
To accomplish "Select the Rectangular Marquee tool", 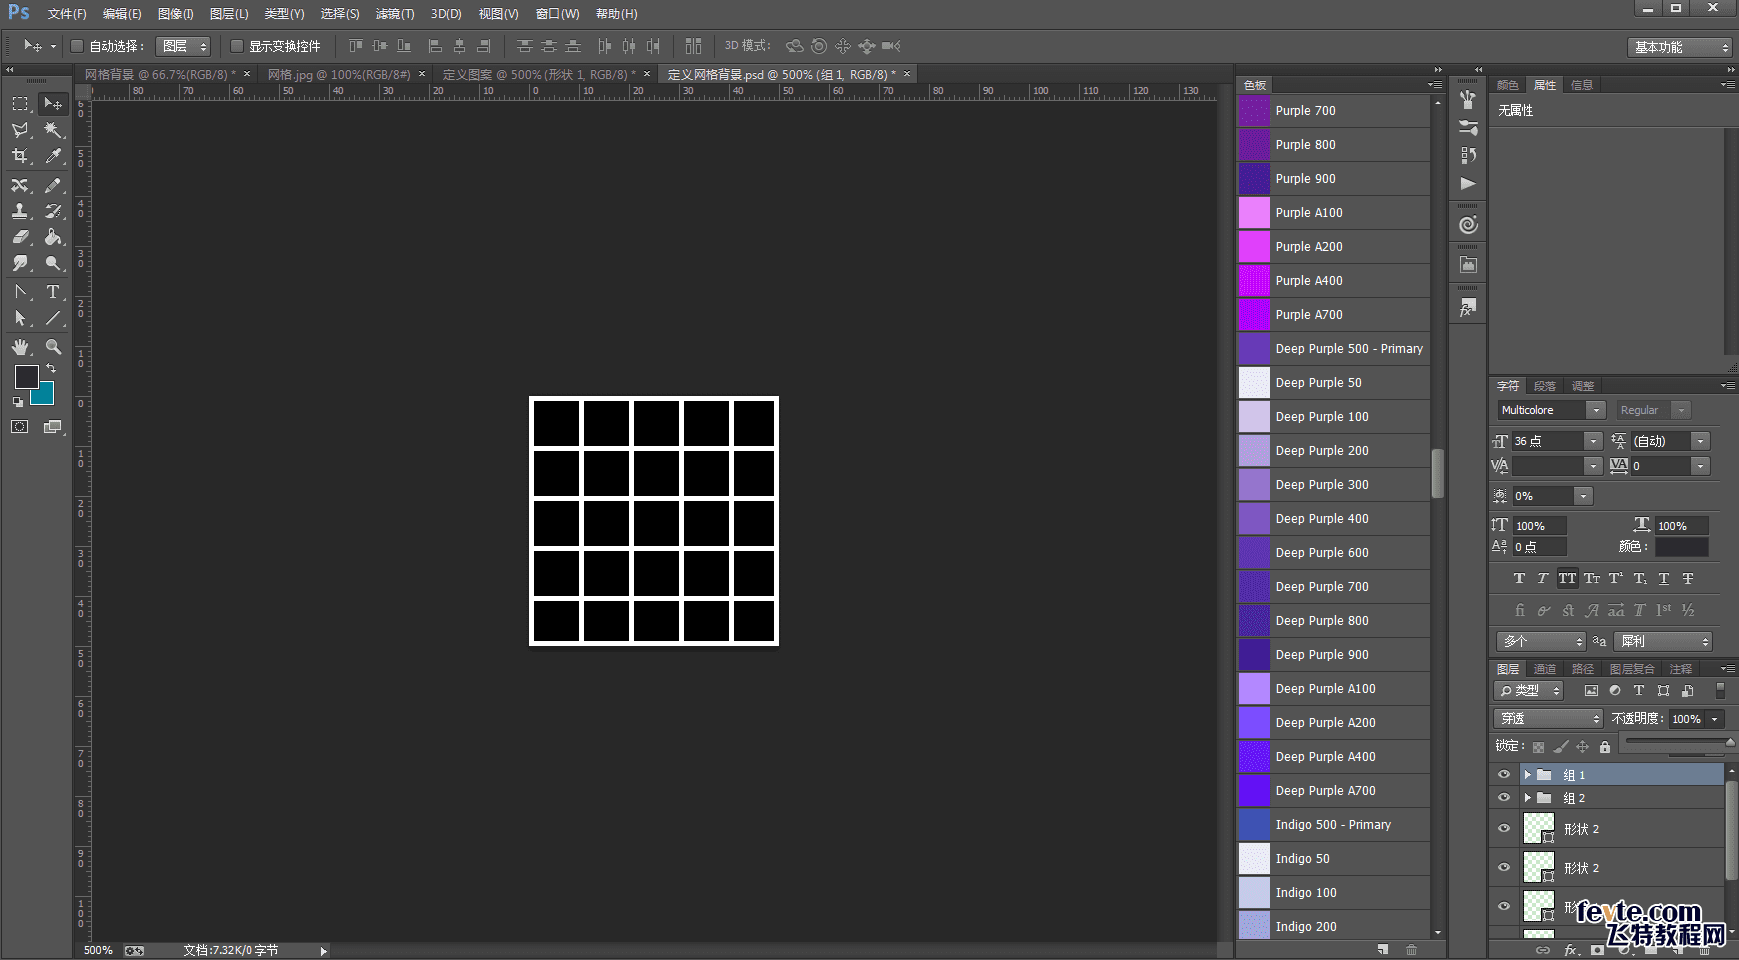I will click(x=20, y=104).
